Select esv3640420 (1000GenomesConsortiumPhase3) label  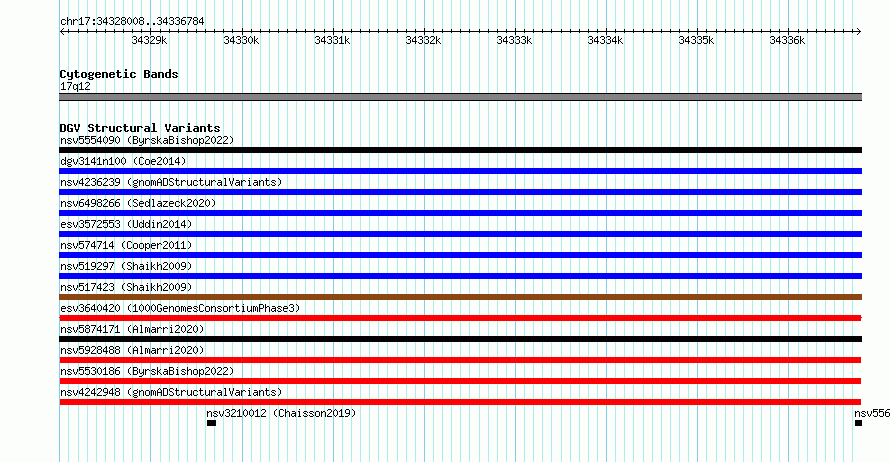(180, 308)
